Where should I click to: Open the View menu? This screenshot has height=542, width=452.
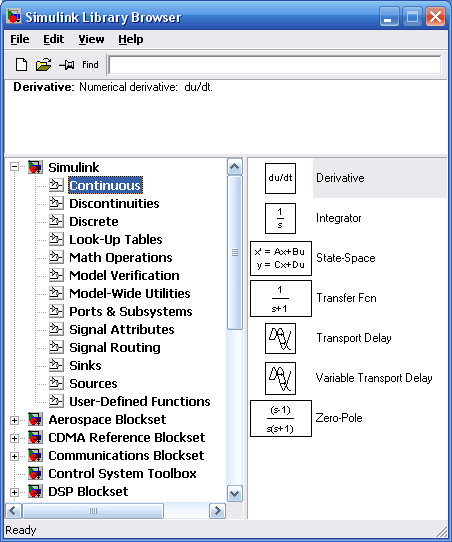click(91, 39)
